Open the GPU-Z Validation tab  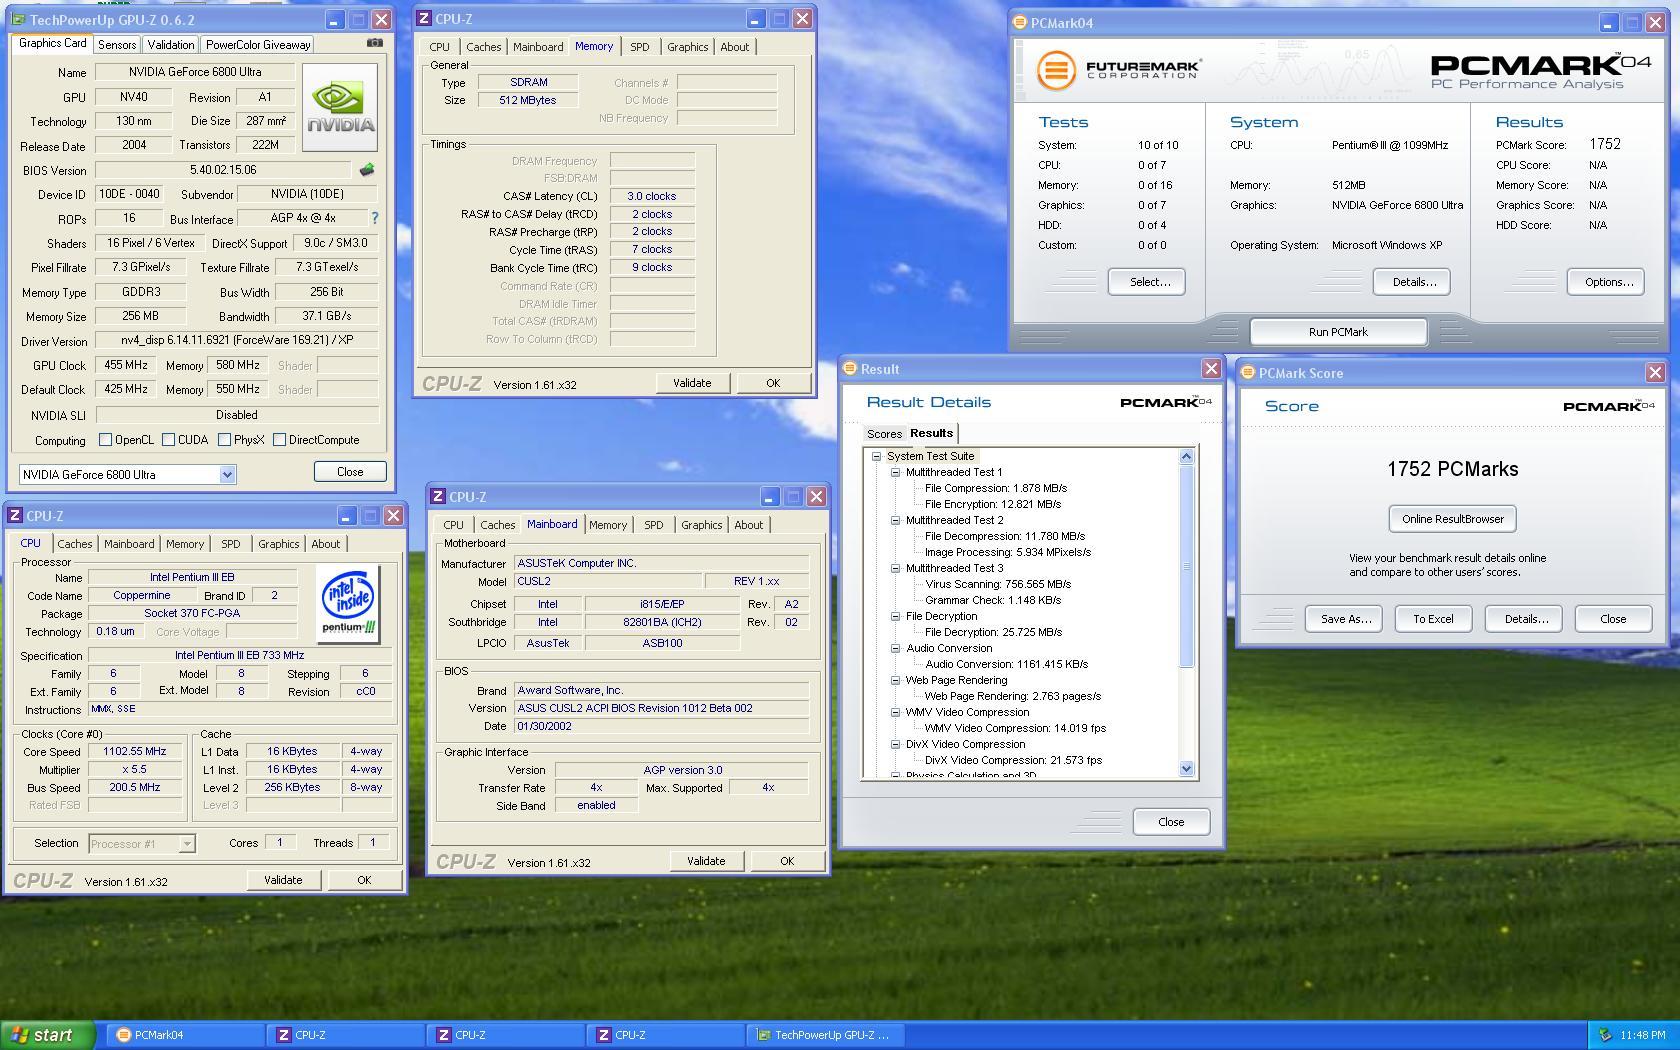point(171,45)
